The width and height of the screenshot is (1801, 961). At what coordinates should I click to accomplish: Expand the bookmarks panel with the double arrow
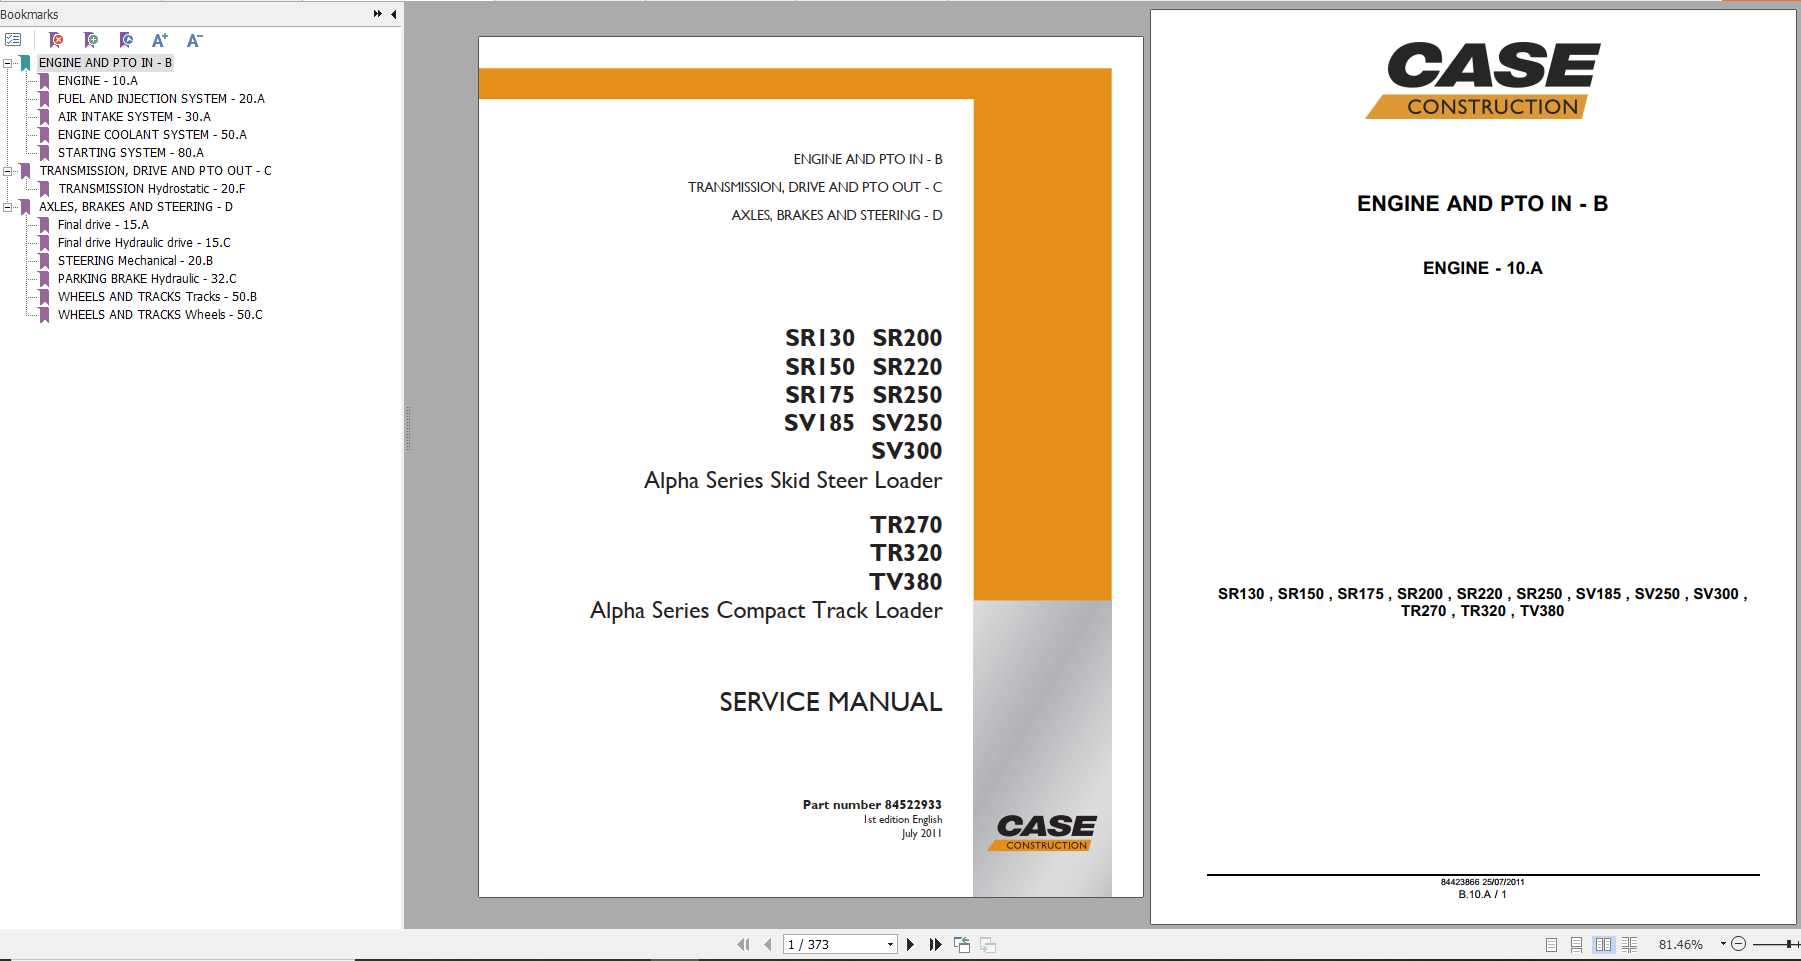pos(377,14)
